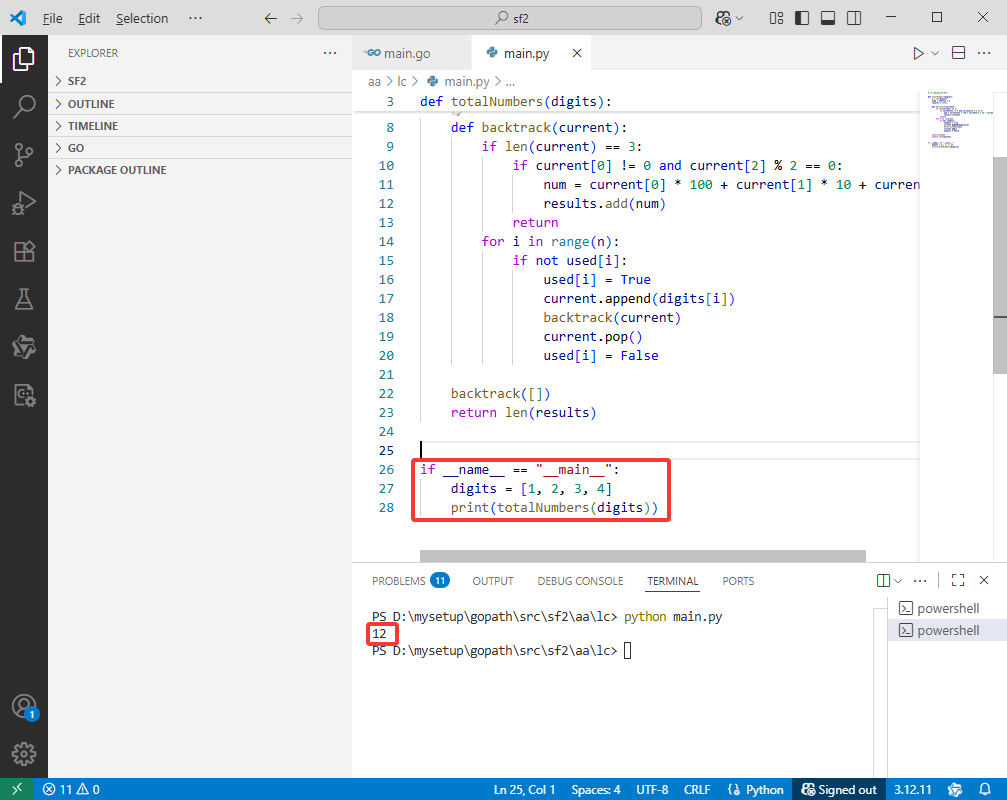
Task: Click the TERMINAL panel tab
Action: click(x=672, y=580)
